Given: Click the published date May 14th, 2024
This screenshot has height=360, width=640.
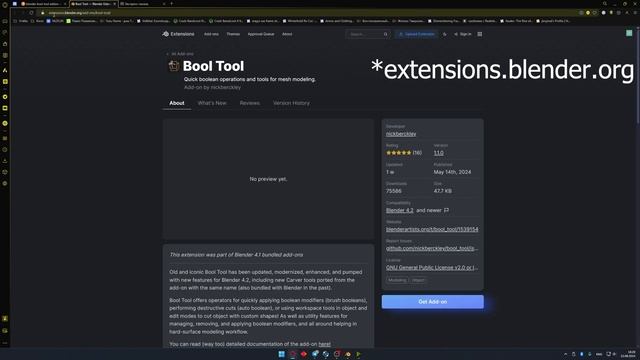Looking at the screenshot, I should click(452, 172).
